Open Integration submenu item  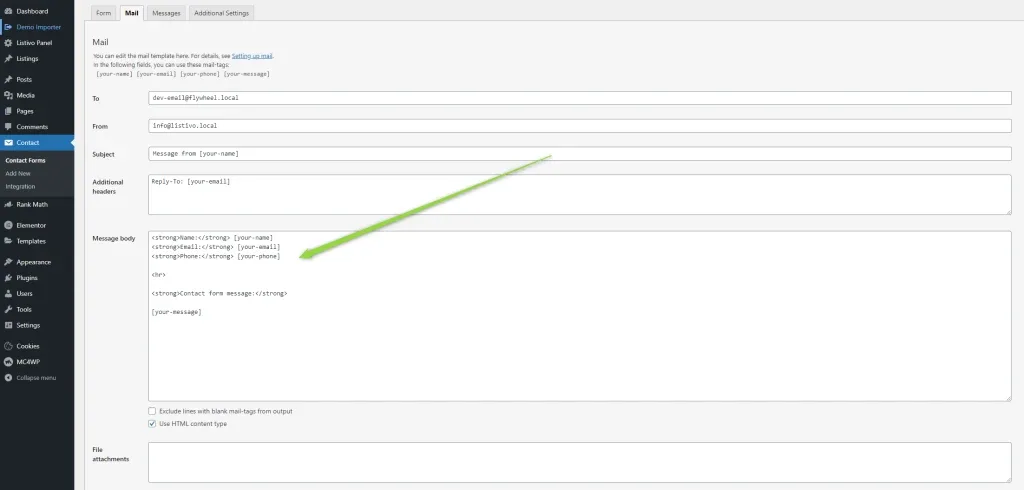(x=20, y=187)
